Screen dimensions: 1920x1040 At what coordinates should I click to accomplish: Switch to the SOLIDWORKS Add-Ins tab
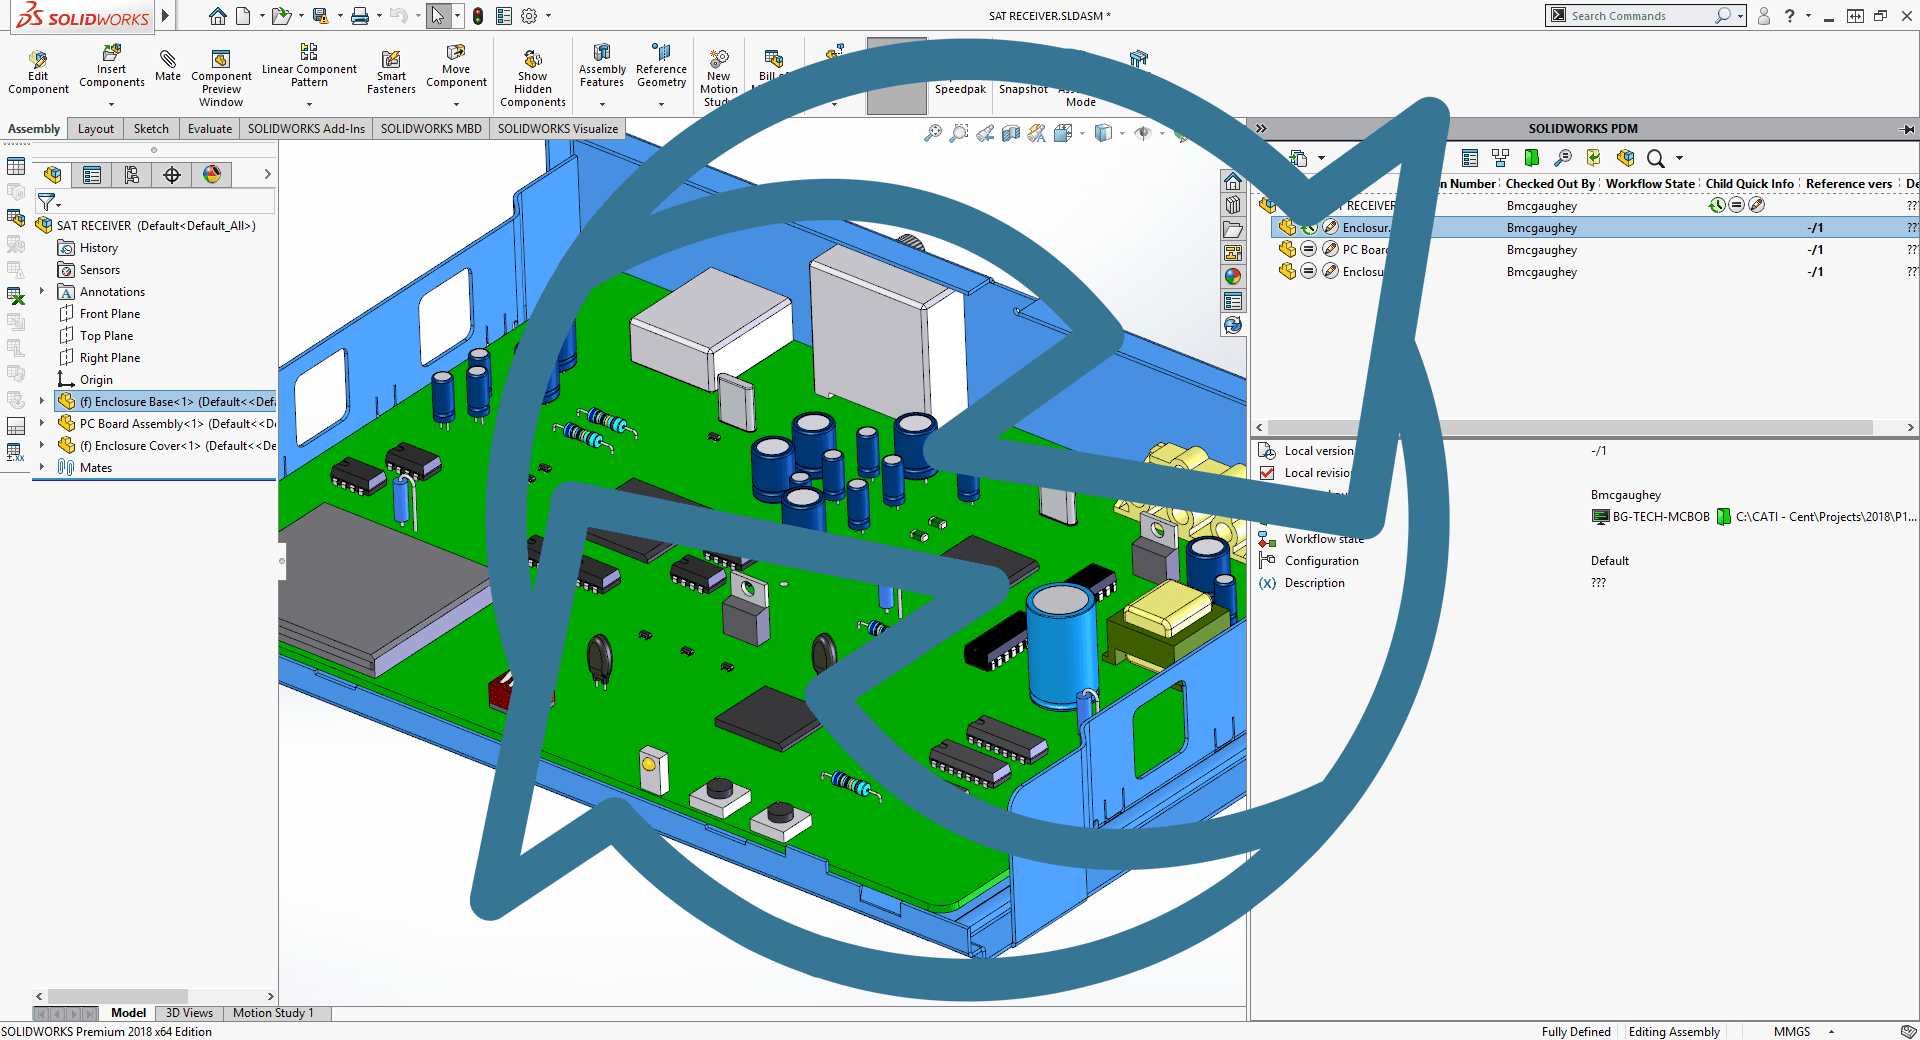click(306, 128)
